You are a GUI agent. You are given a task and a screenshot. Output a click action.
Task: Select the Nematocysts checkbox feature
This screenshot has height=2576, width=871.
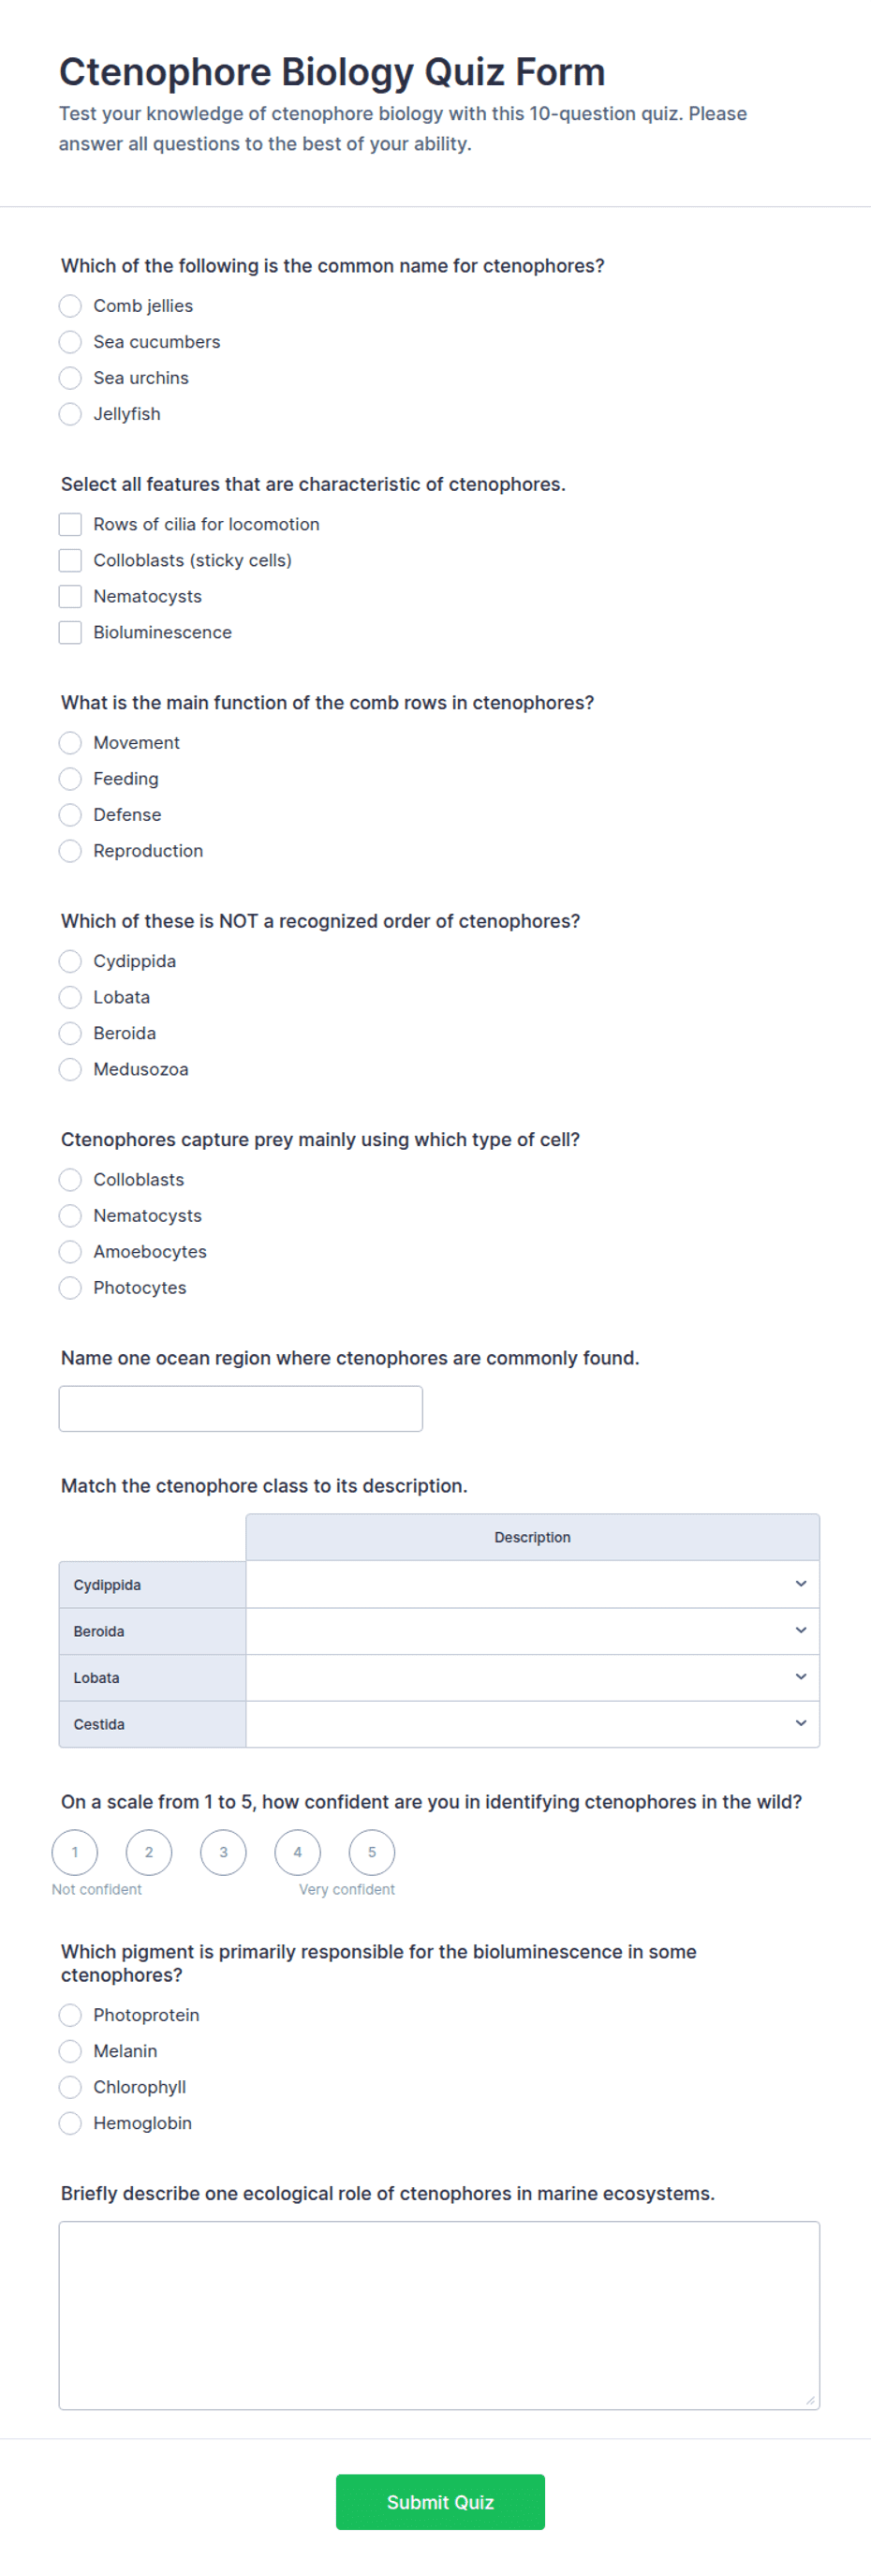click(70, 596)
